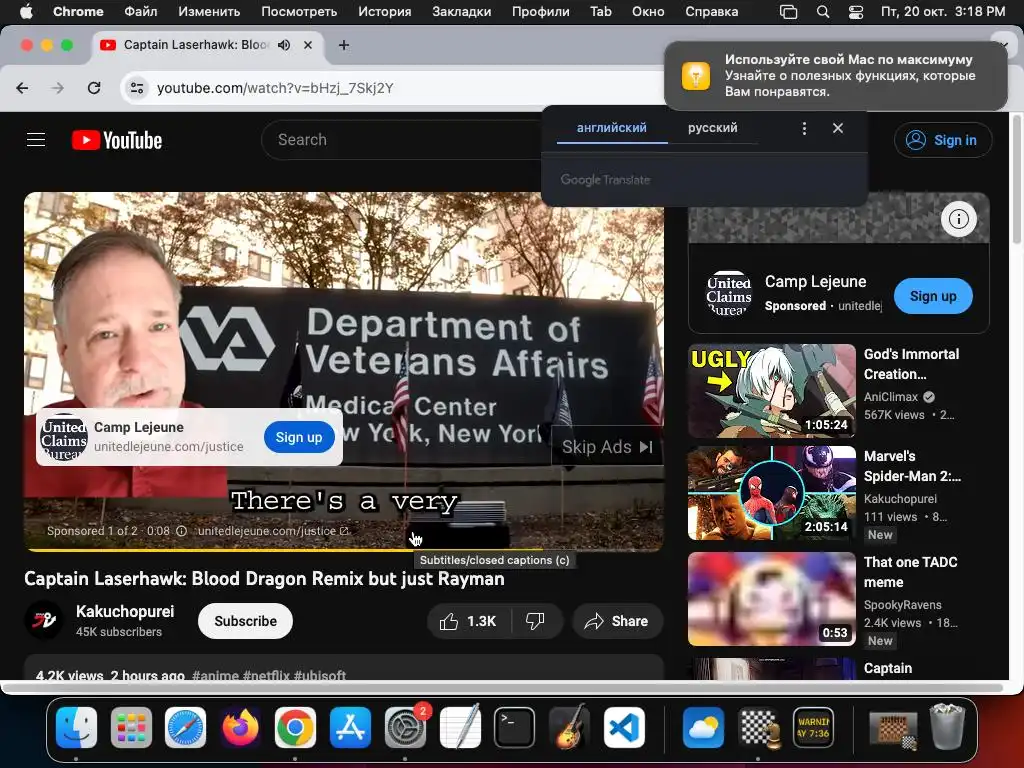The width and height of the screenshot is (1024, 768).
Task: Click the page vertical scrollbar
Action: pos(1016,180)
